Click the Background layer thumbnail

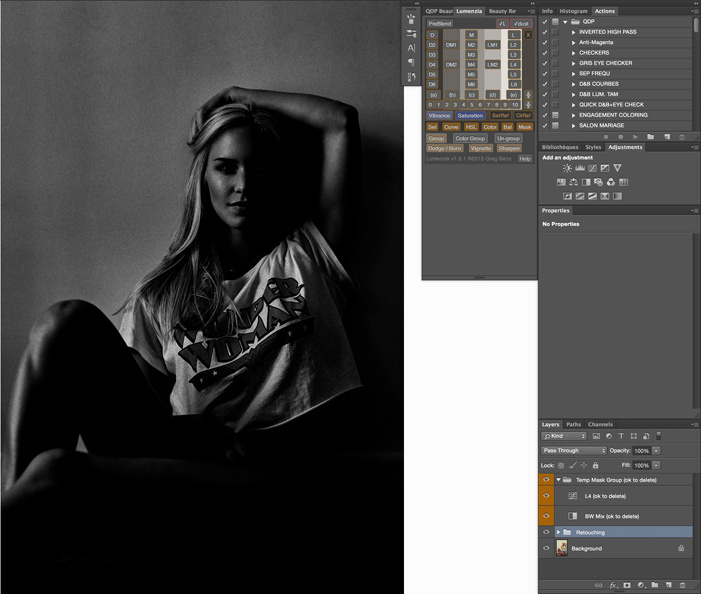[x=562, y=548]
